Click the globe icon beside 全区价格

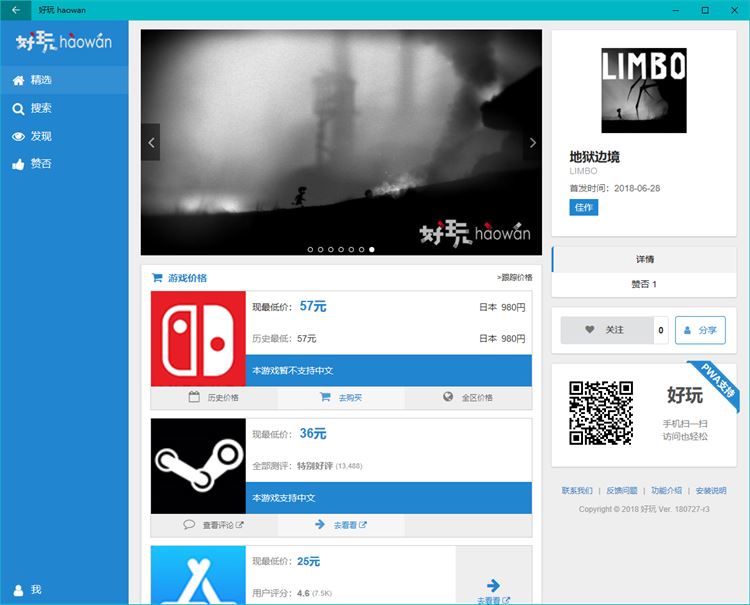(x=448, y=396)
